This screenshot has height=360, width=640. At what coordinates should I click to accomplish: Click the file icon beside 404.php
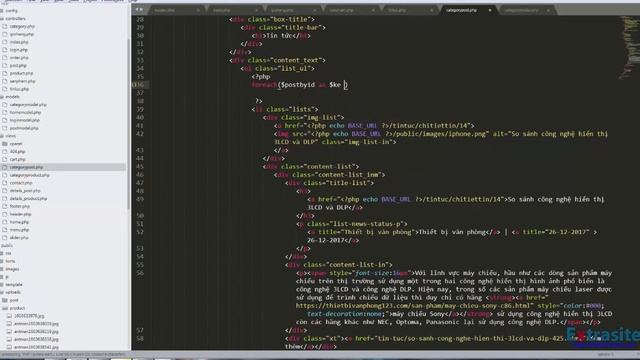[5, 151]
